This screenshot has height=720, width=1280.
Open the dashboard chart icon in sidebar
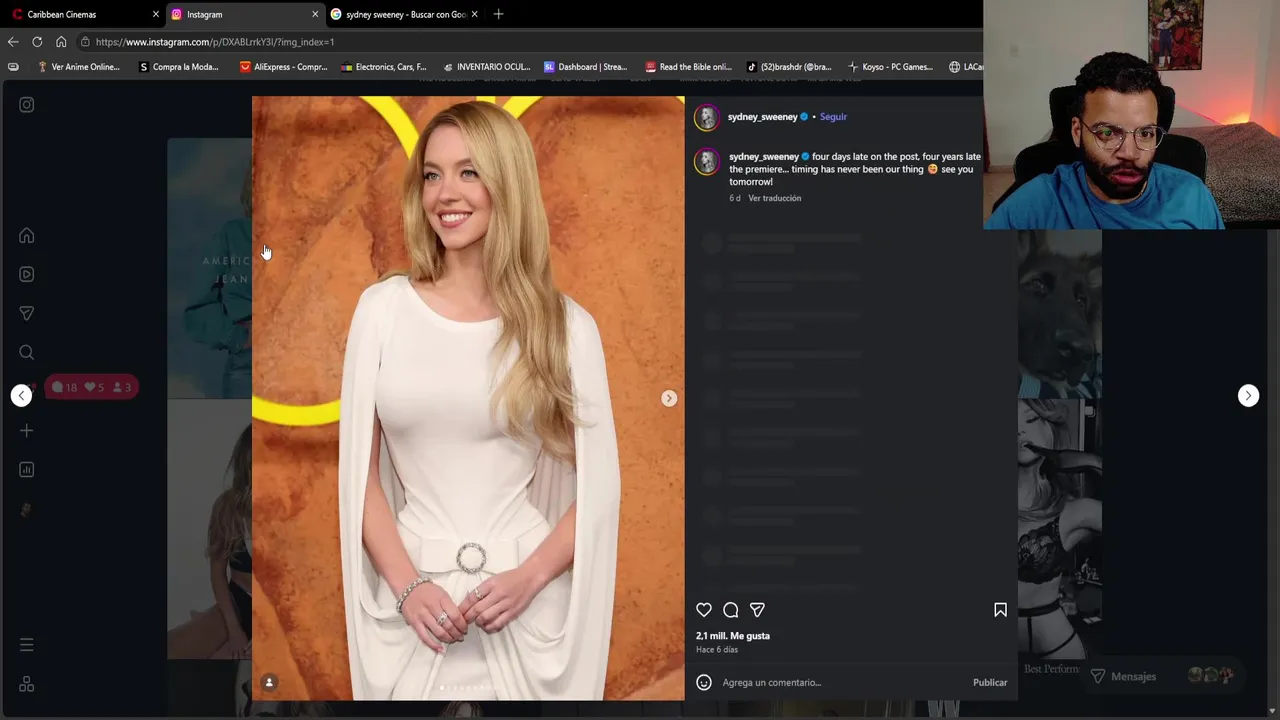[x=27, y=469]
